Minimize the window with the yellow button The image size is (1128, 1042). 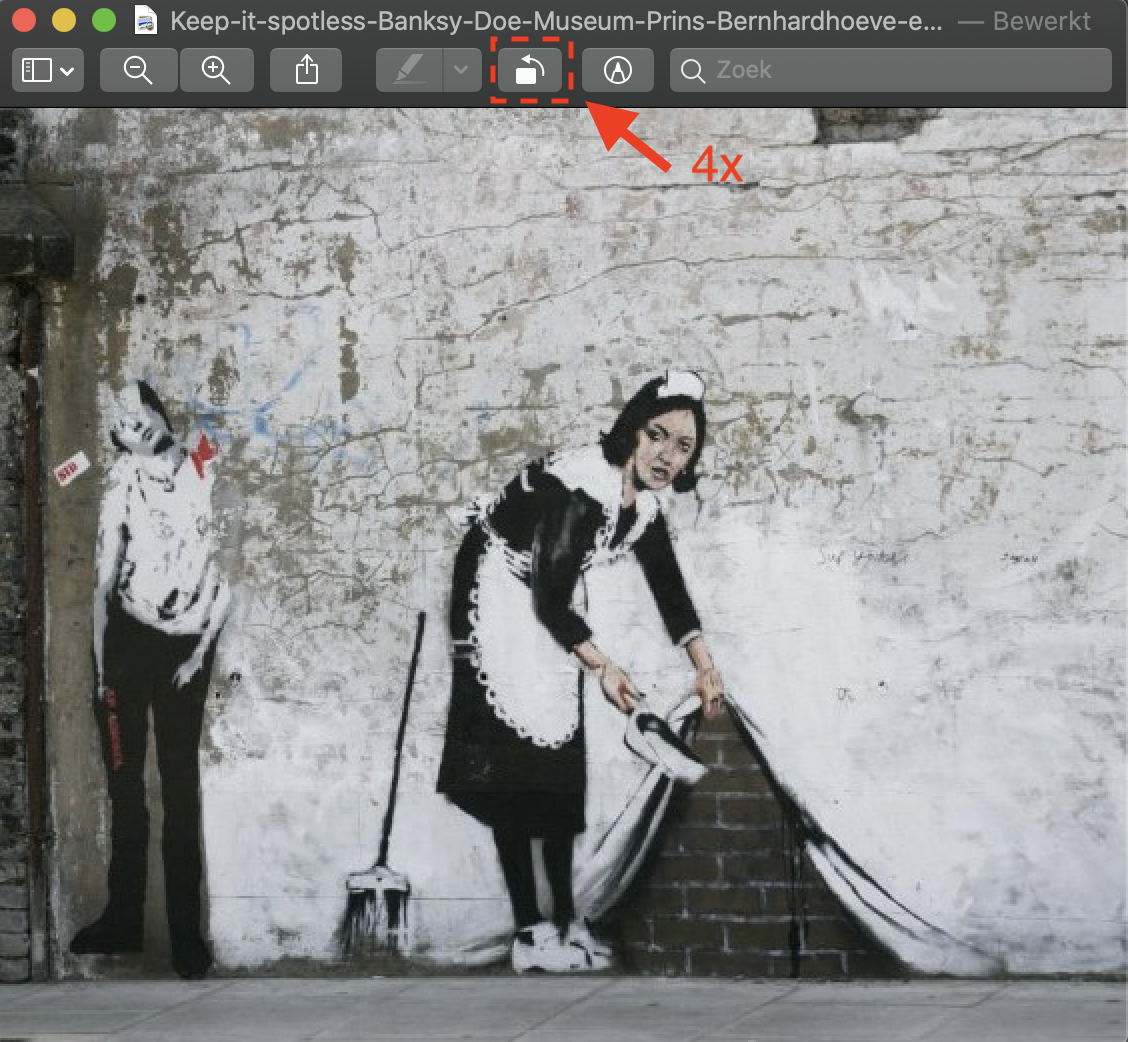click(64, 20)
